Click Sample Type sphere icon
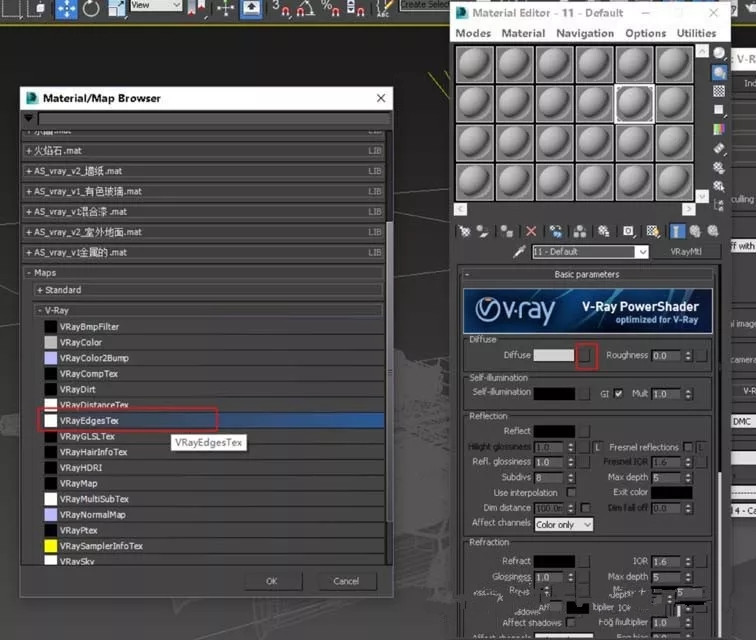This screenshot has width=756, height=640. pos(719,53)
